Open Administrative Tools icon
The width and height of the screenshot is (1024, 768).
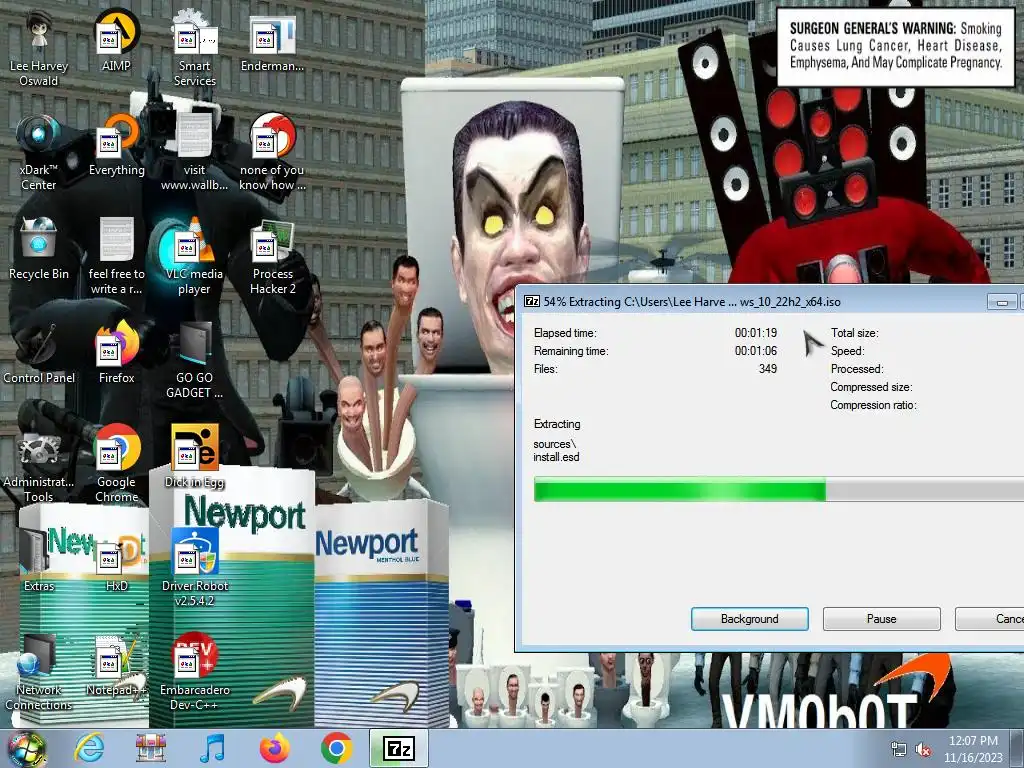[x=39, y=464]
